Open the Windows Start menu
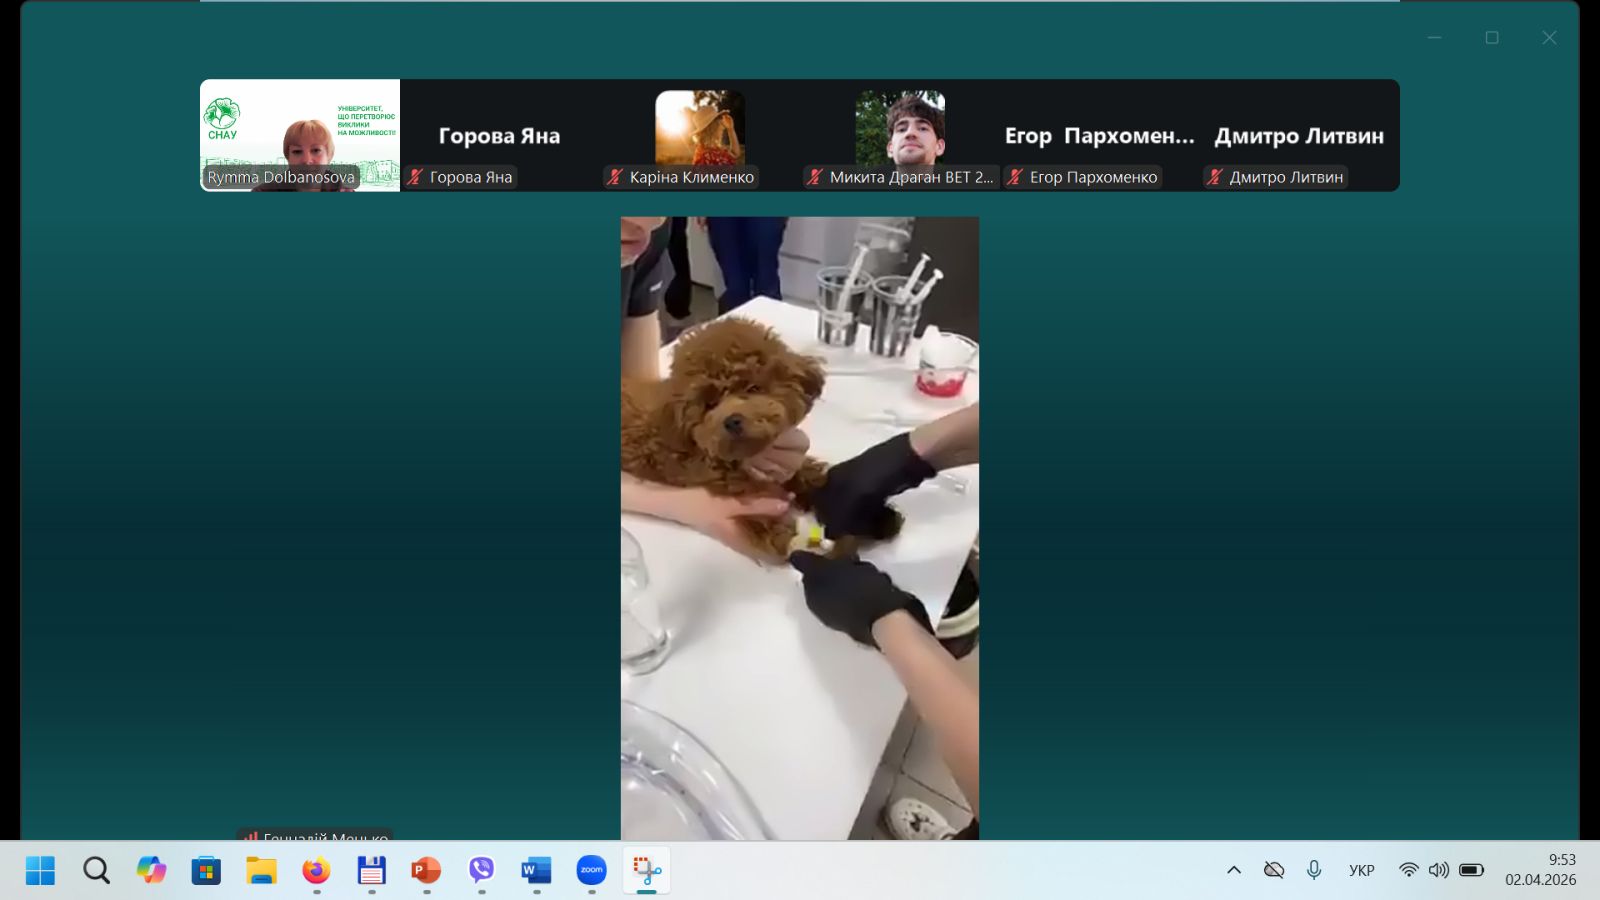The image size is (1600, 900). (40, 870)
